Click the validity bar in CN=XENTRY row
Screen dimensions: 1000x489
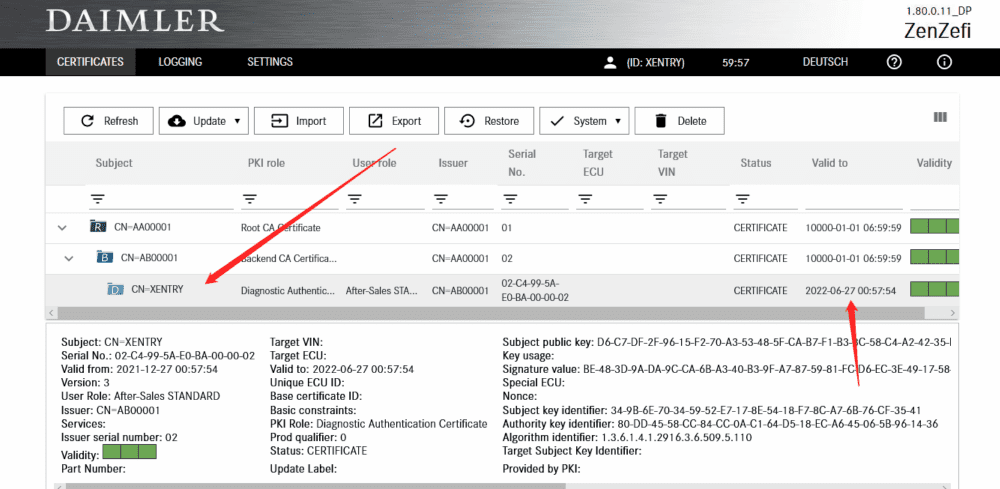(934, 289)
